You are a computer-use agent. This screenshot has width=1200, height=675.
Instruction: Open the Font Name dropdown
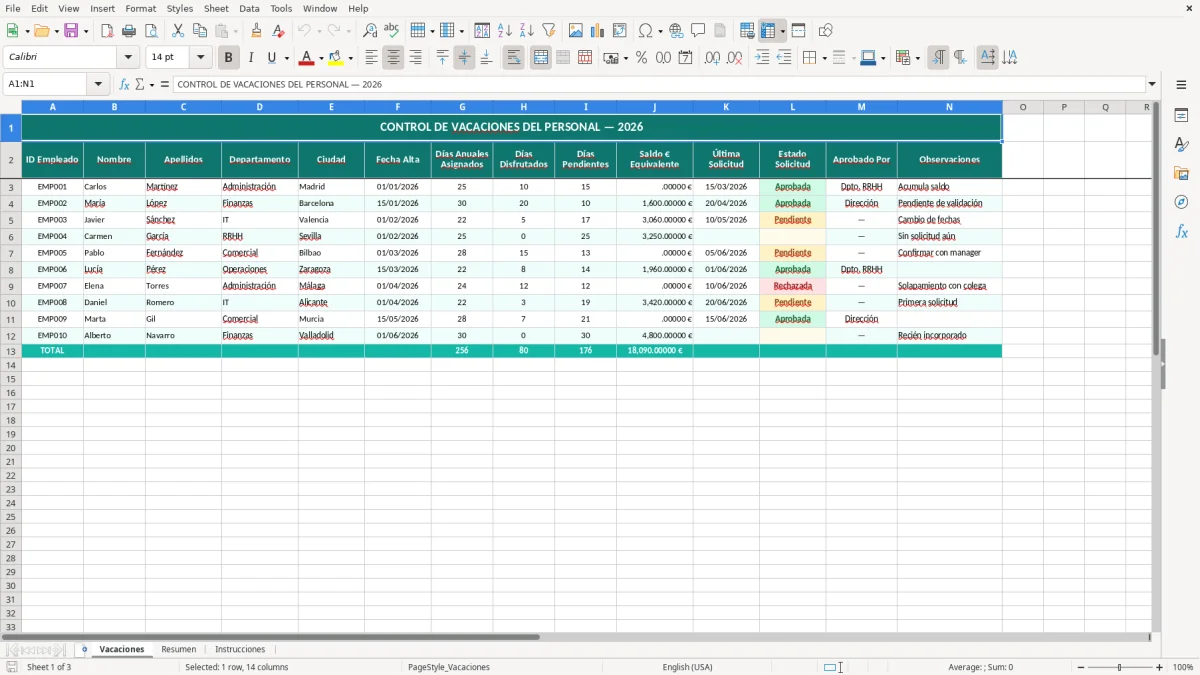pyautogui.click(x=128, y=58)
